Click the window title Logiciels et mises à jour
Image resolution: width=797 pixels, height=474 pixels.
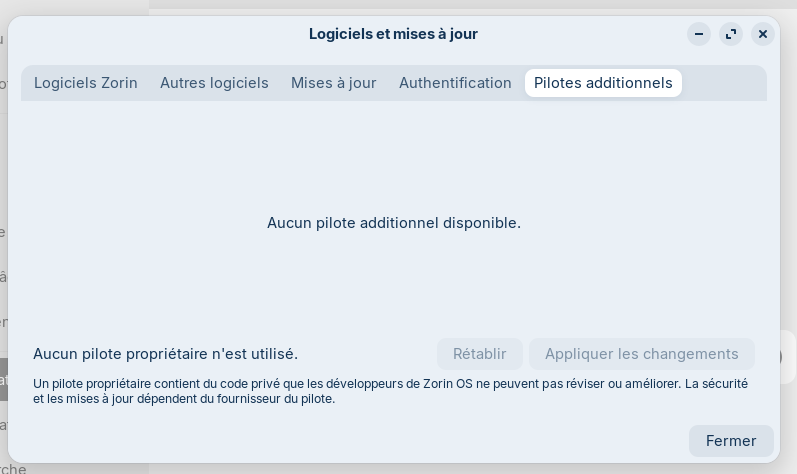(393, 34)
